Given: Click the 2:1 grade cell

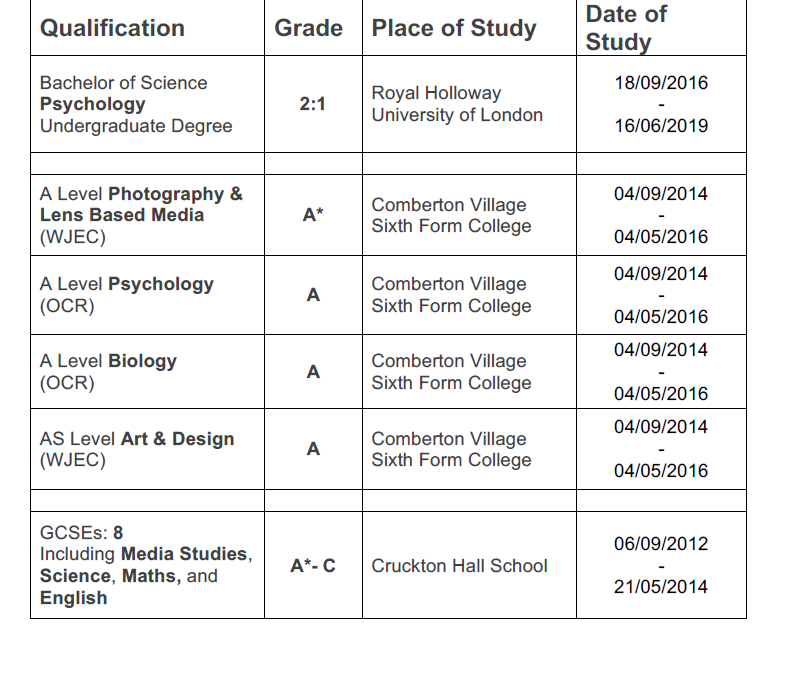Looking at the screenshot, I should pos(313,104).
